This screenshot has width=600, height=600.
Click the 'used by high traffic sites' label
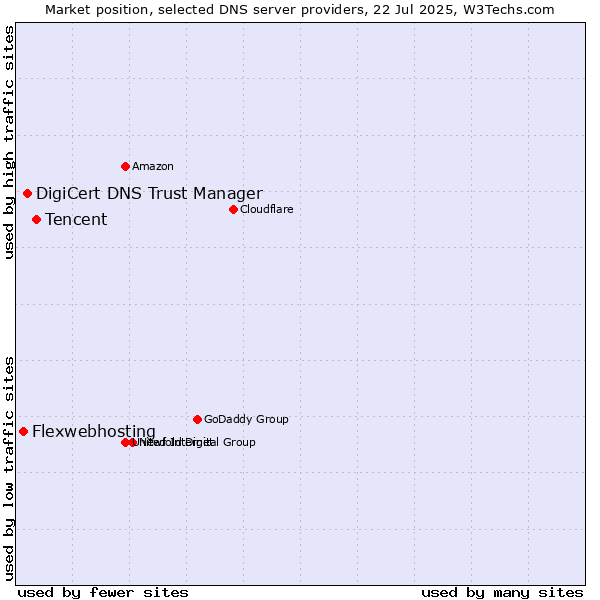tap(9, 142)
